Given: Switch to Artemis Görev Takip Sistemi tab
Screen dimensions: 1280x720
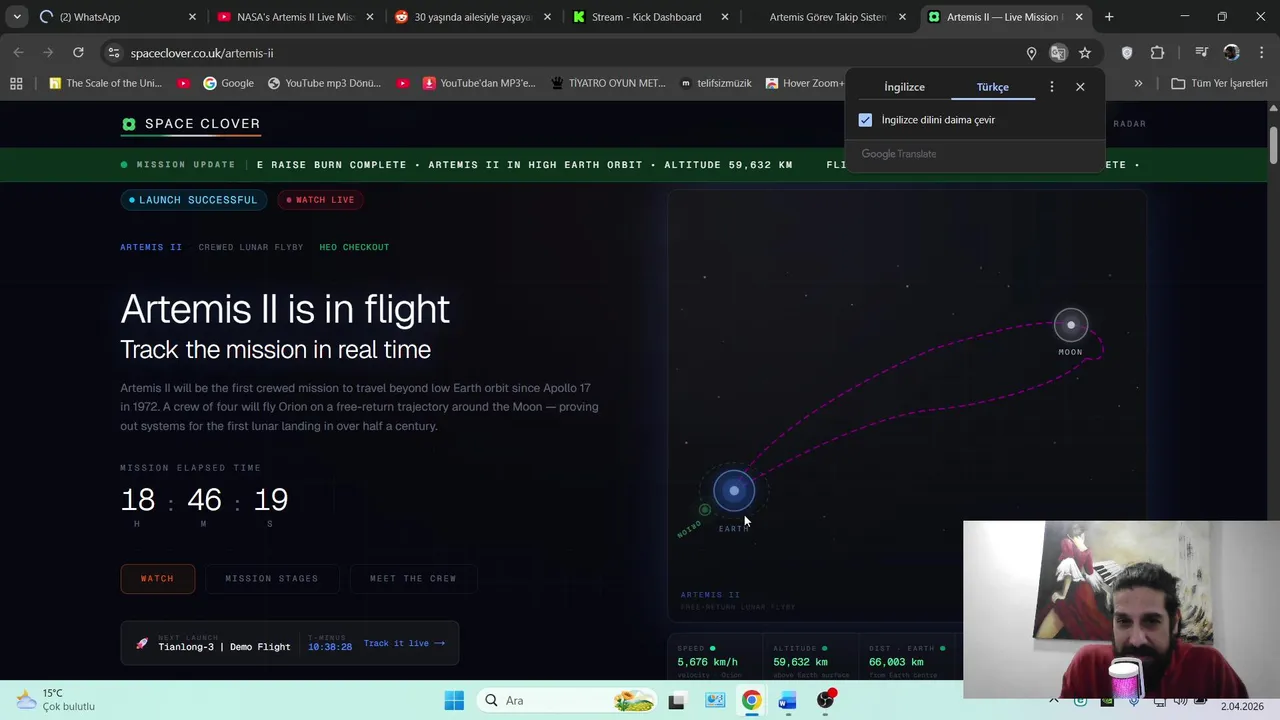Looking at the screenshot, I should [827, 17].
